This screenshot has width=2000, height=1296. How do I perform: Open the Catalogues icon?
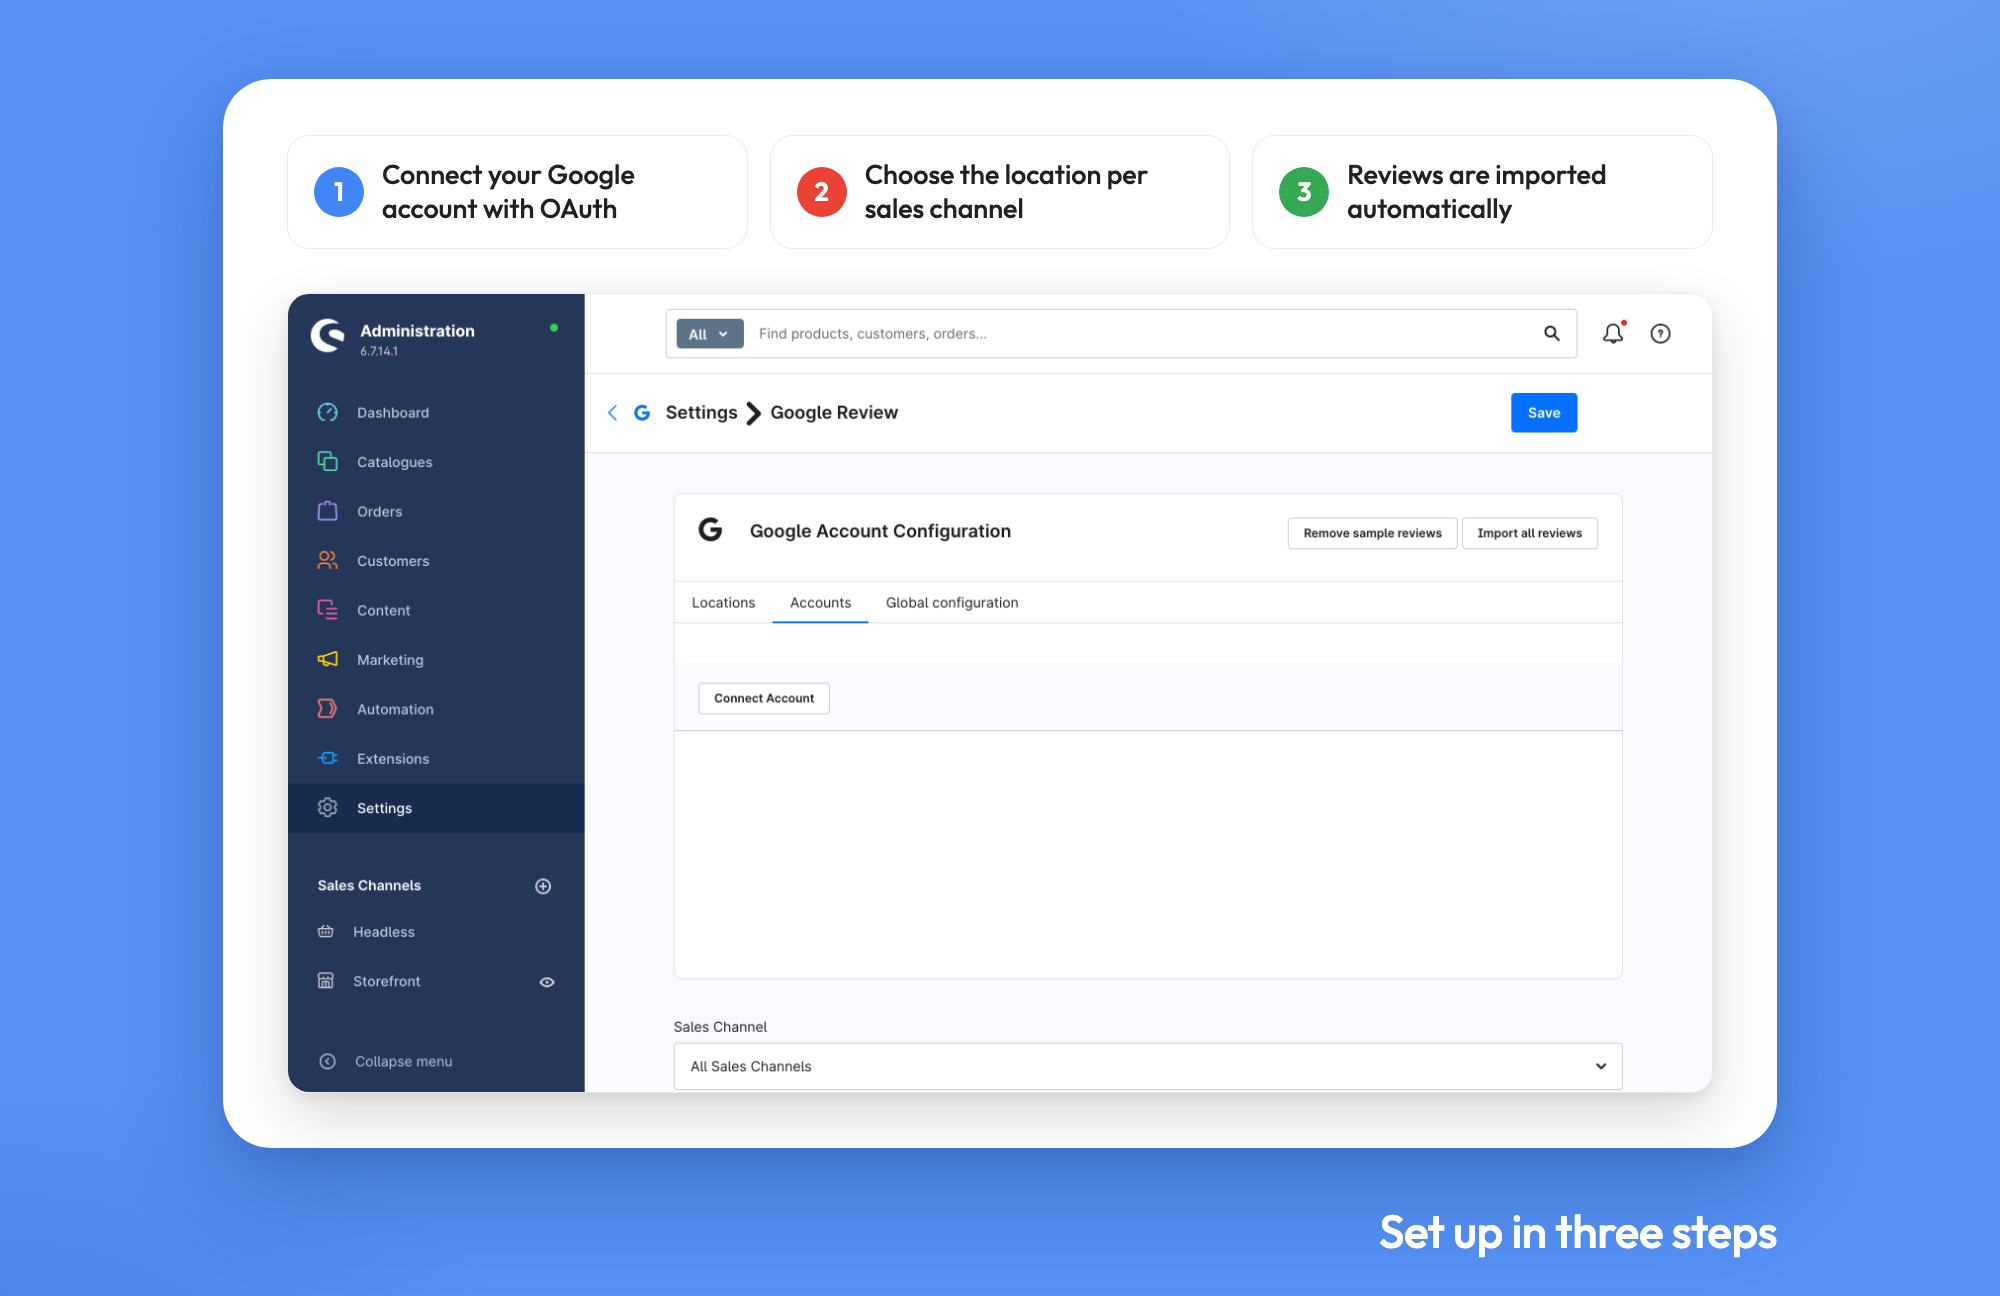click(x=327, y=461)
